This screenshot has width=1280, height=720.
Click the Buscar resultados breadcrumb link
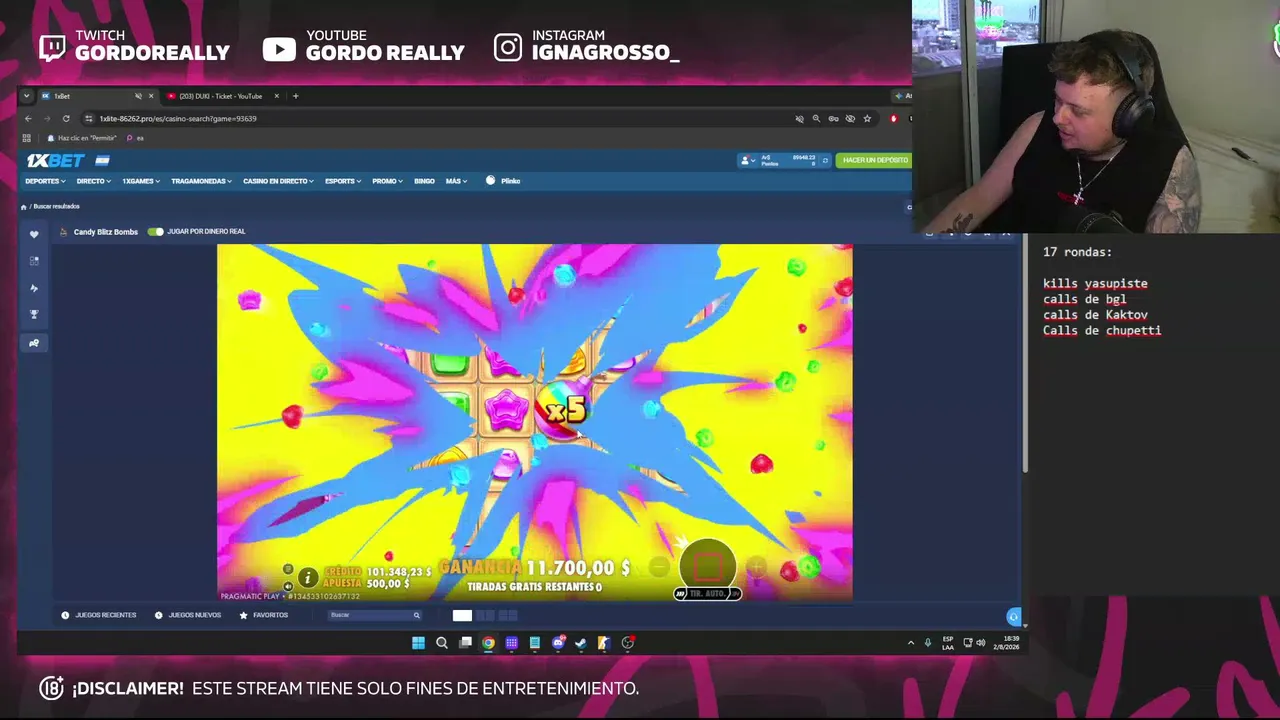tap(56, 206)
